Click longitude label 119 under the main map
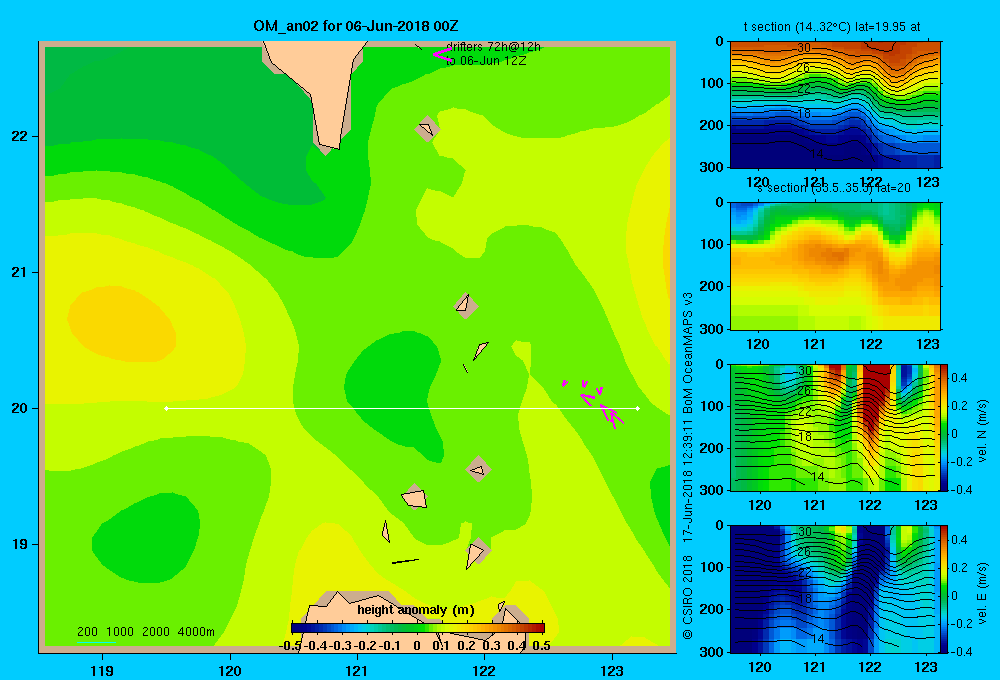This screenshot has height=680, width=1000. point(102,670)
